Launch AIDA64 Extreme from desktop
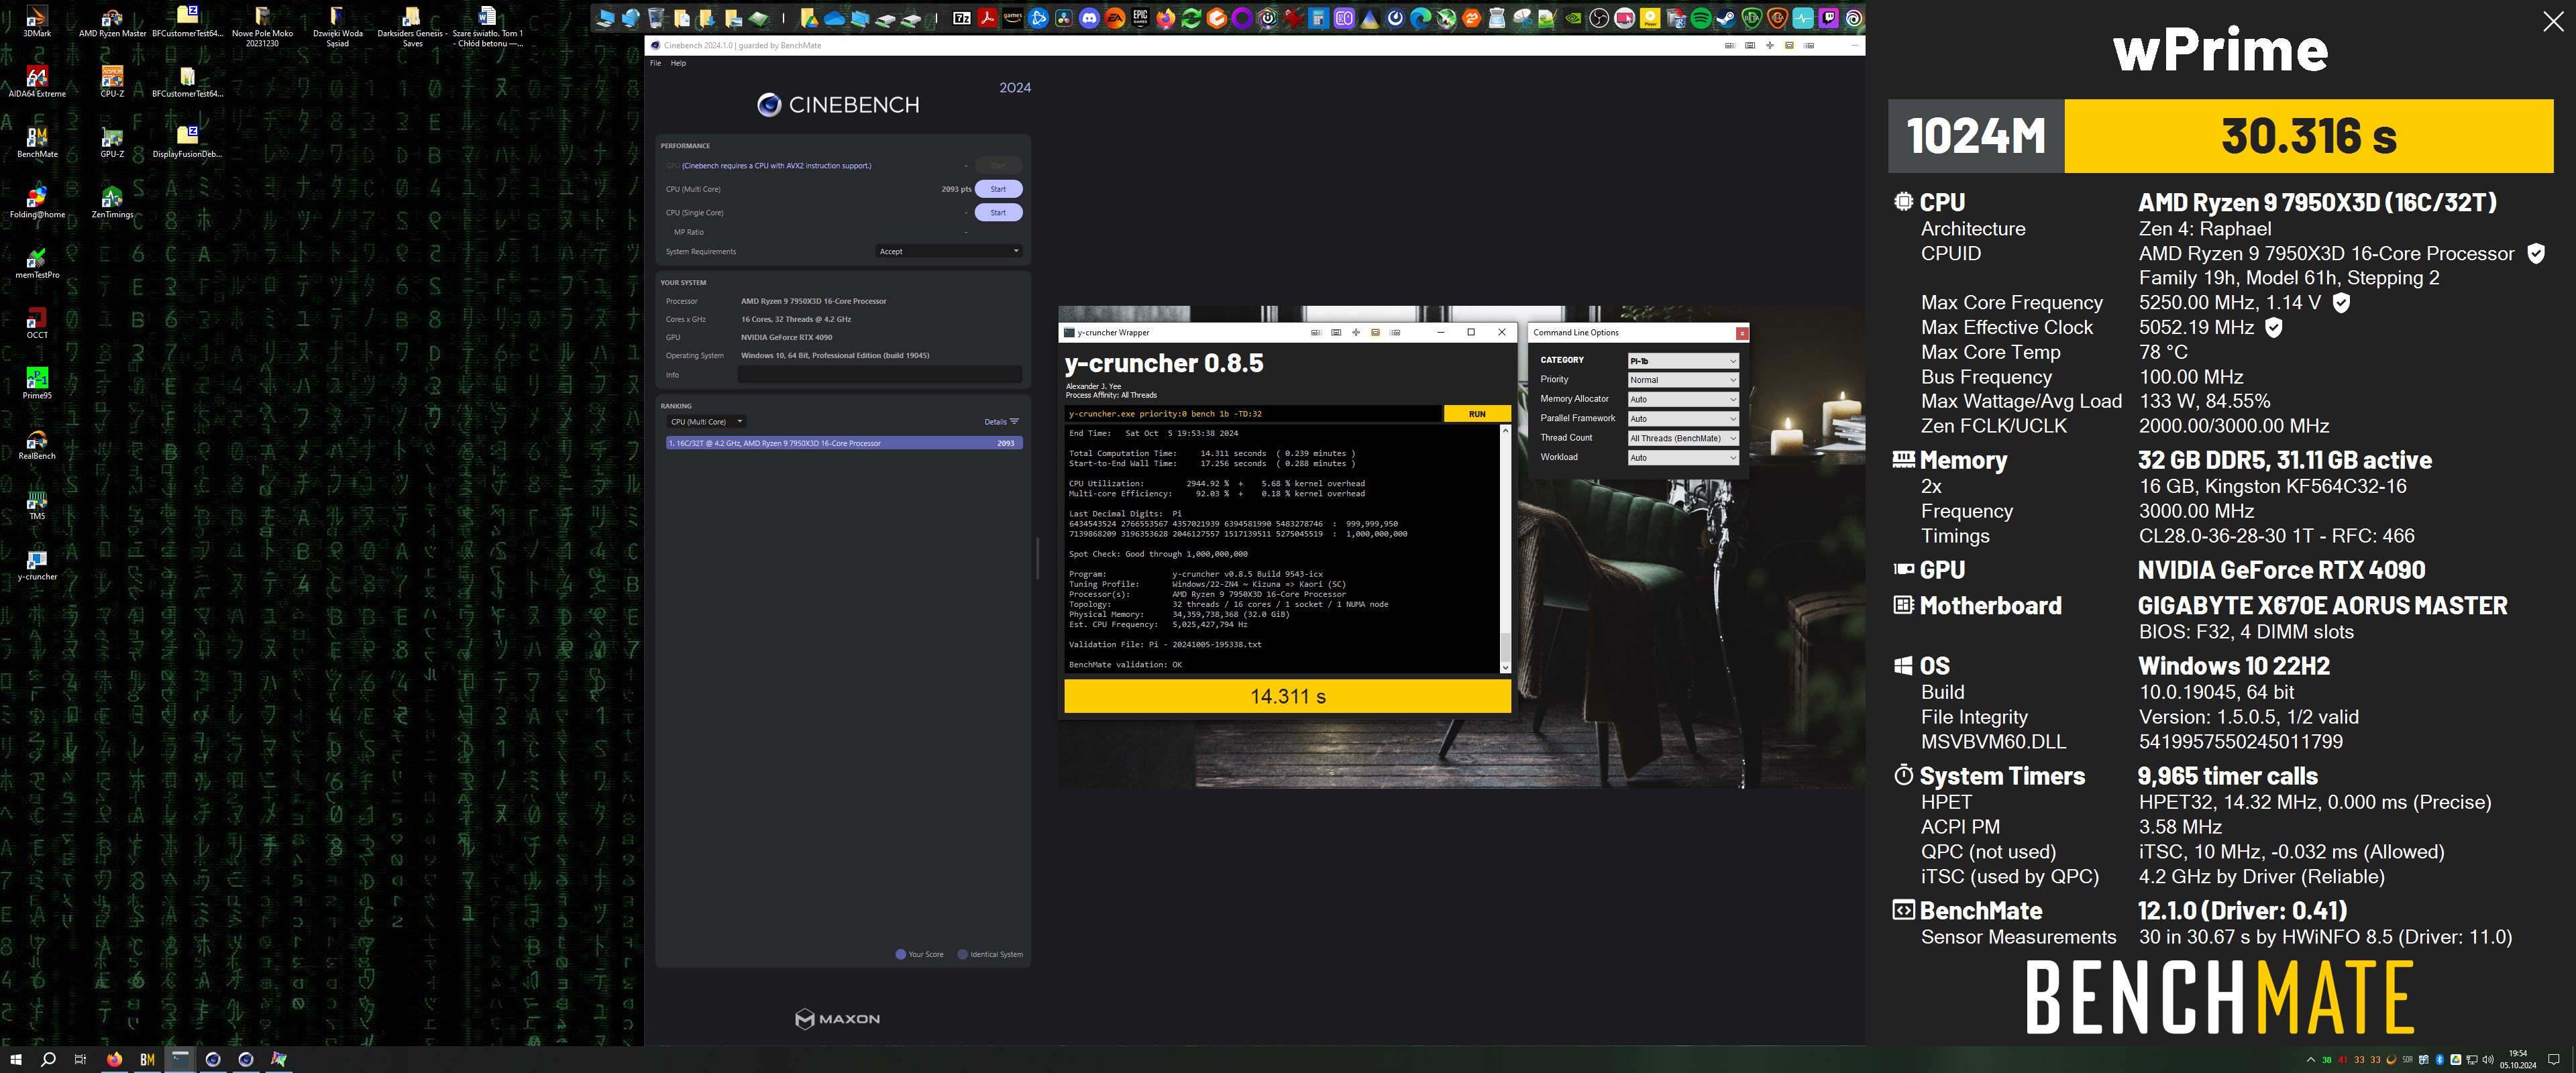 (x=37, y=81)
